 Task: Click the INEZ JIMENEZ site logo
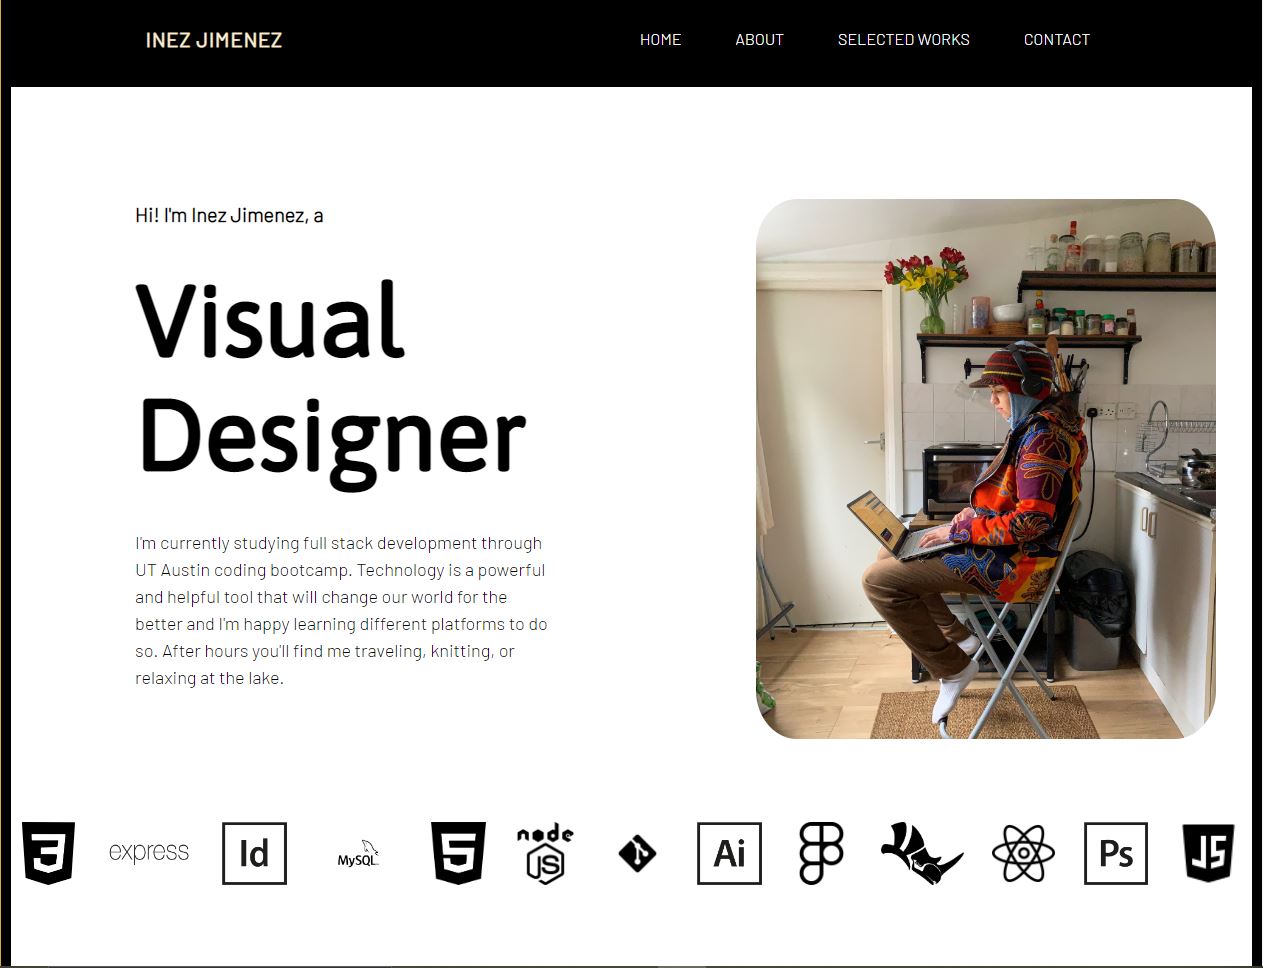pyautogui.click(x=214, y=40)
